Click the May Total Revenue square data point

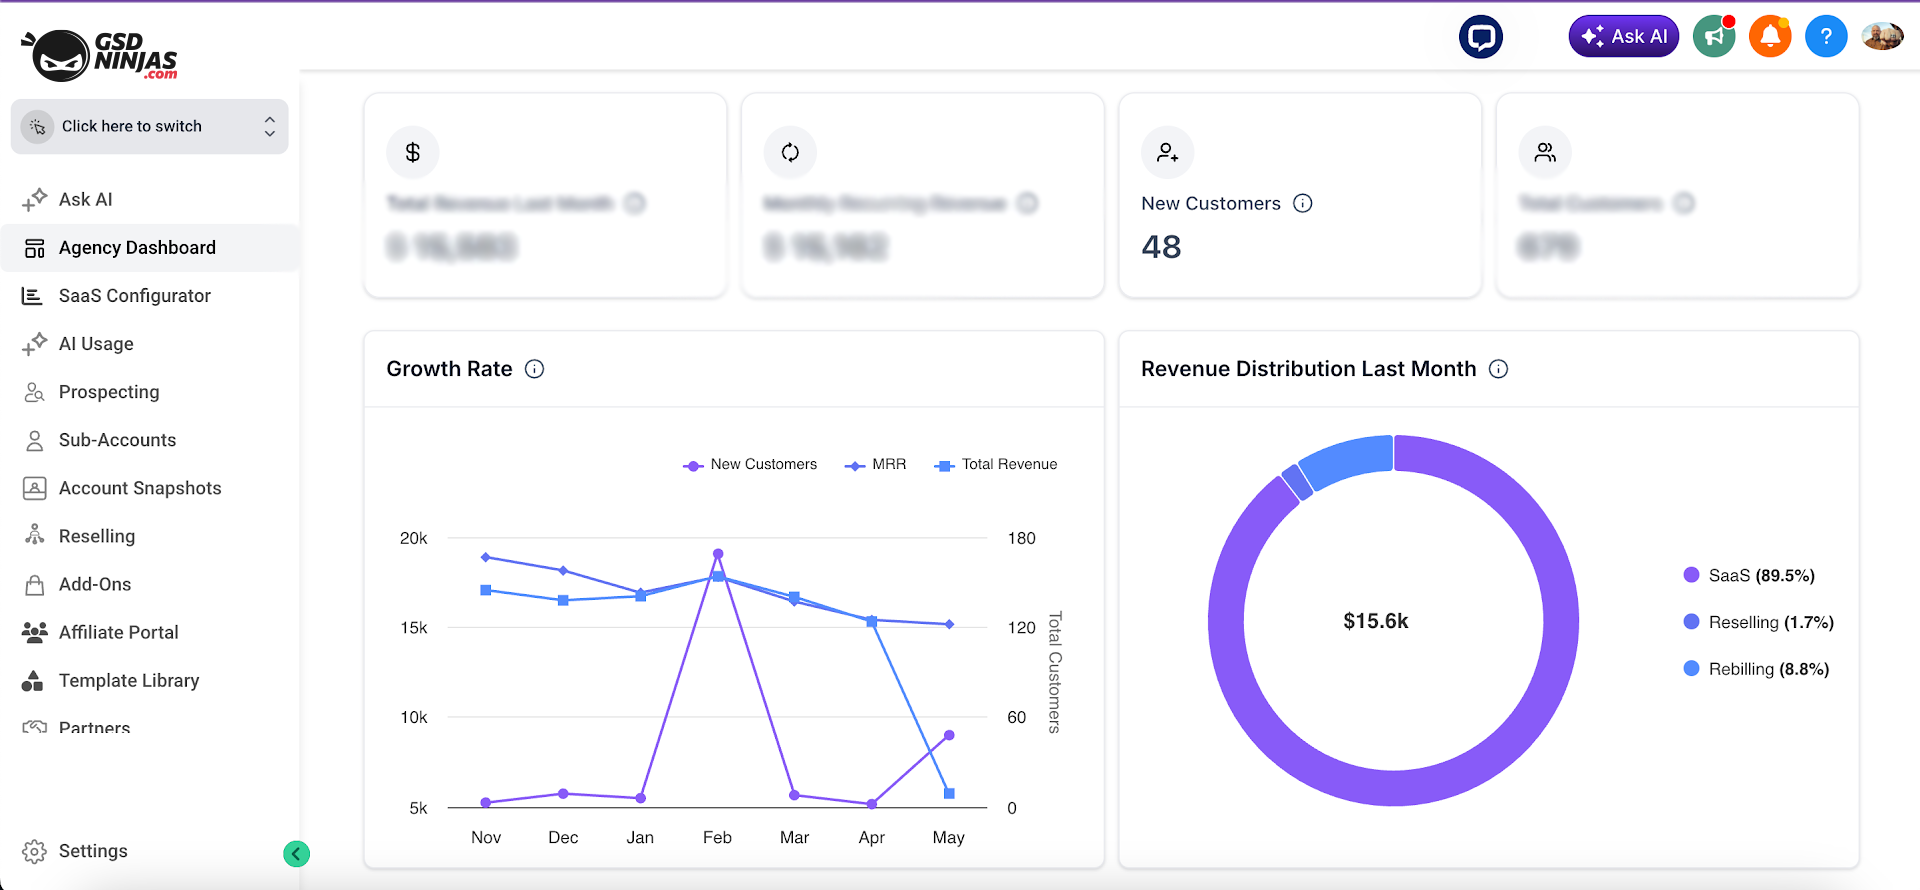[x=949, y=793]
